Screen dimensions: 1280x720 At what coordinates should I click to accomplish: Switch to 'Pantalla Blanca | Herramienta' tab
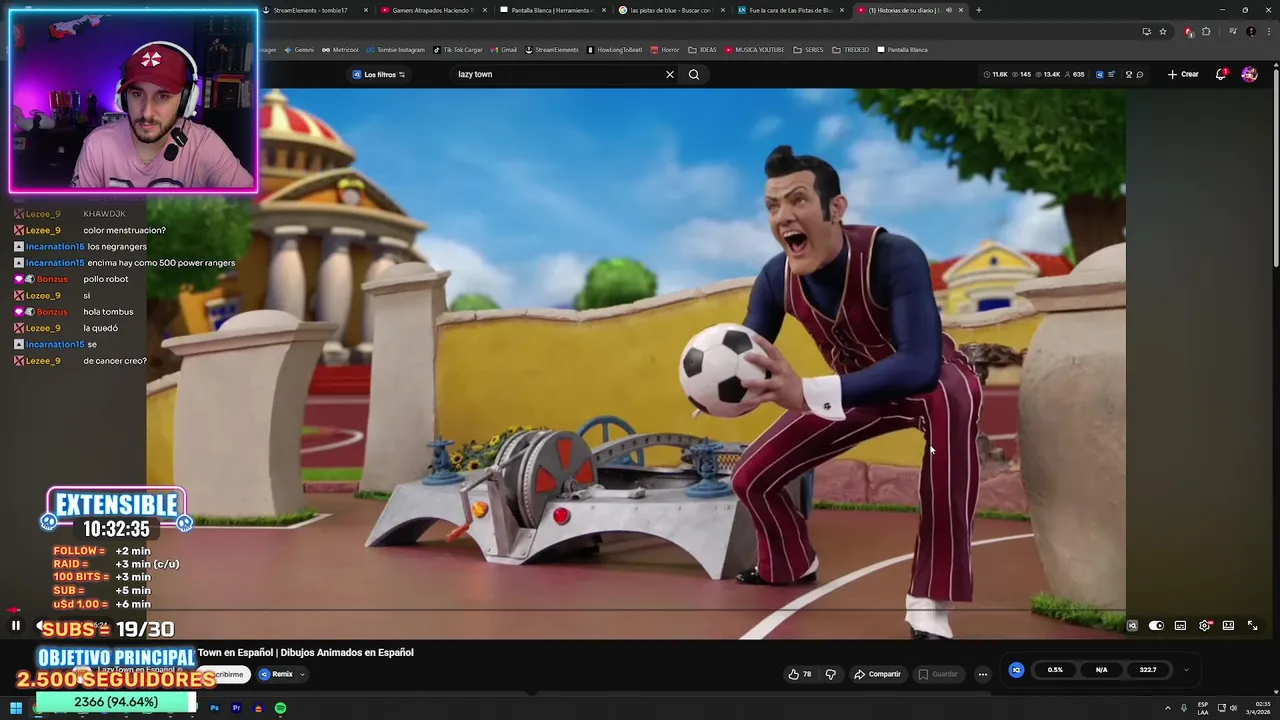(551, 10)
